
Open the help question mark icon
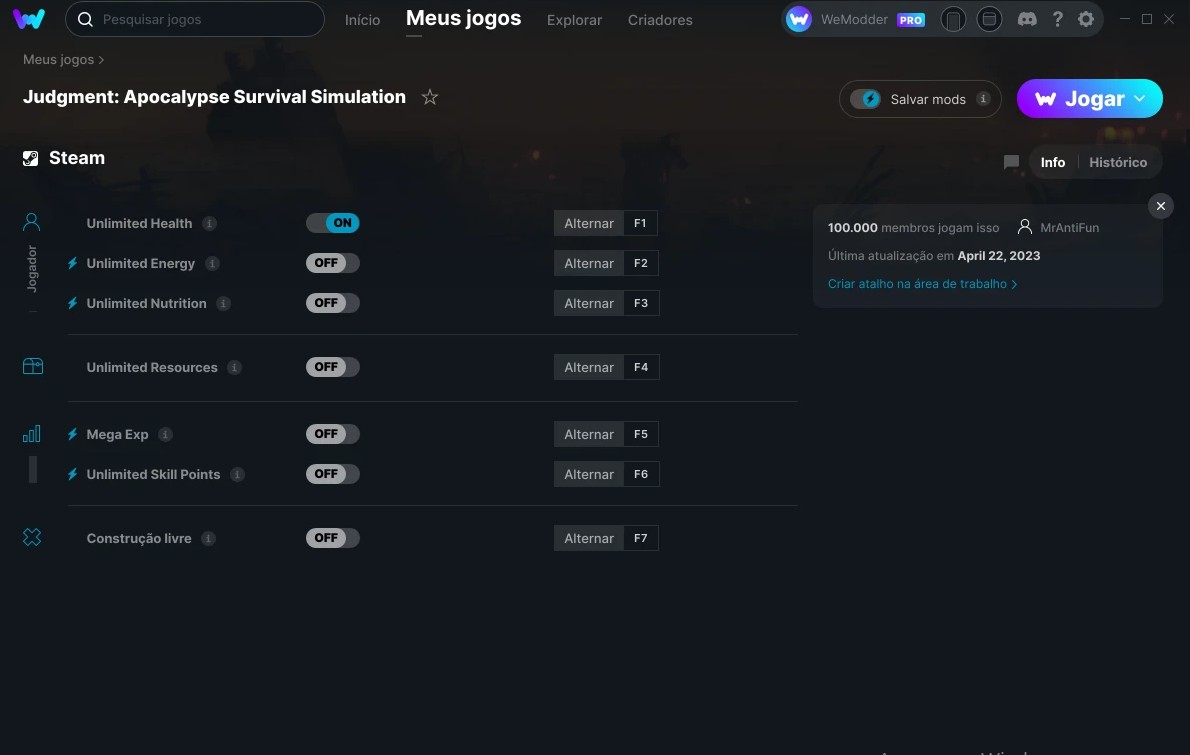1057,20
